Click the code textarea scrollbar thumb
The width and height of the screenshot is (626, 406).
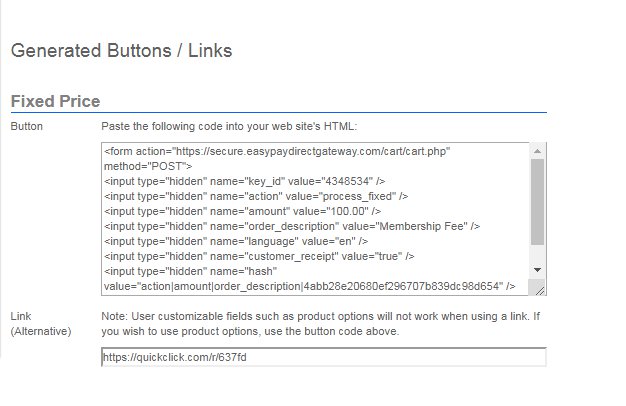click(x=537, y=202)
